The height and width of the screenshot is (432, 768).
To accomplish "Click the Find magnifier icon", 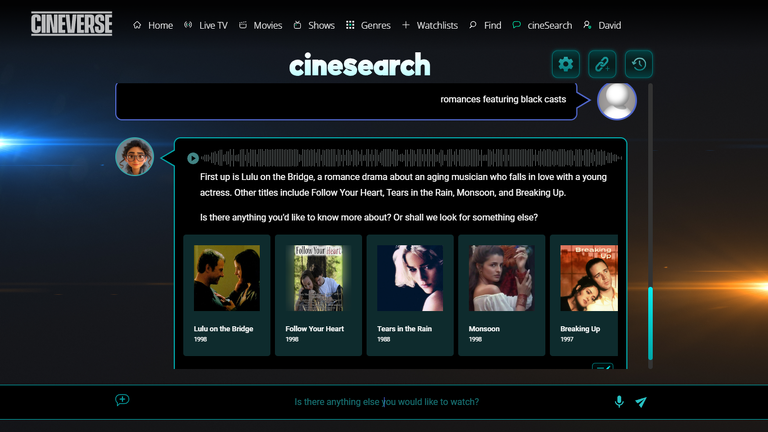I will (473, 25).
